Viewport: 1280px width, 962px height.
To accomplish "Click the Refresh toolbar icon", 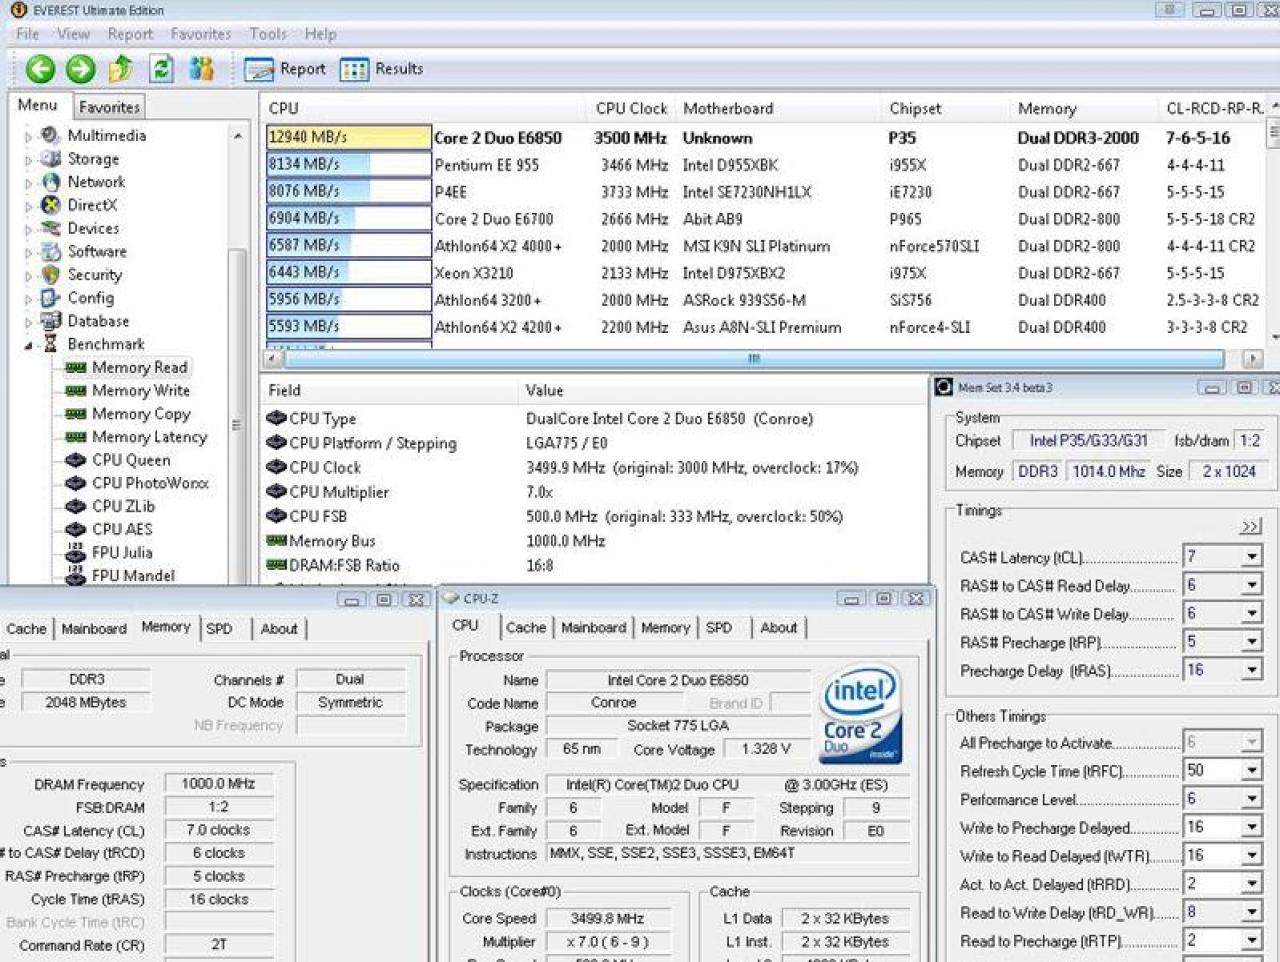I will coord(161,69).
